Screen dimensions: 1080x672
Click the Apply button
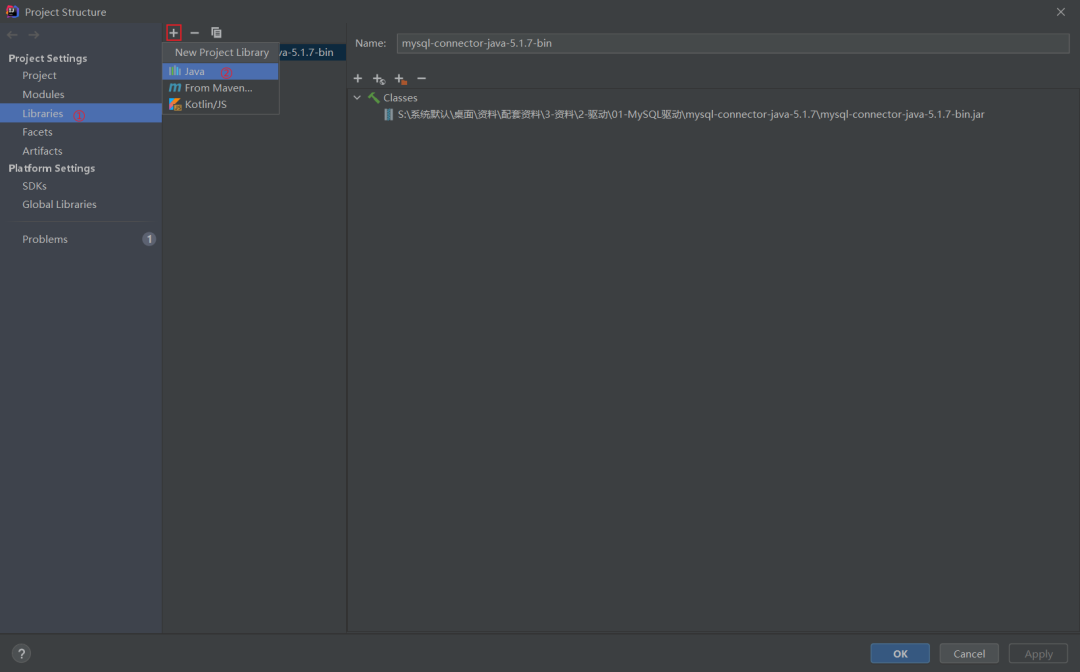1038,653
